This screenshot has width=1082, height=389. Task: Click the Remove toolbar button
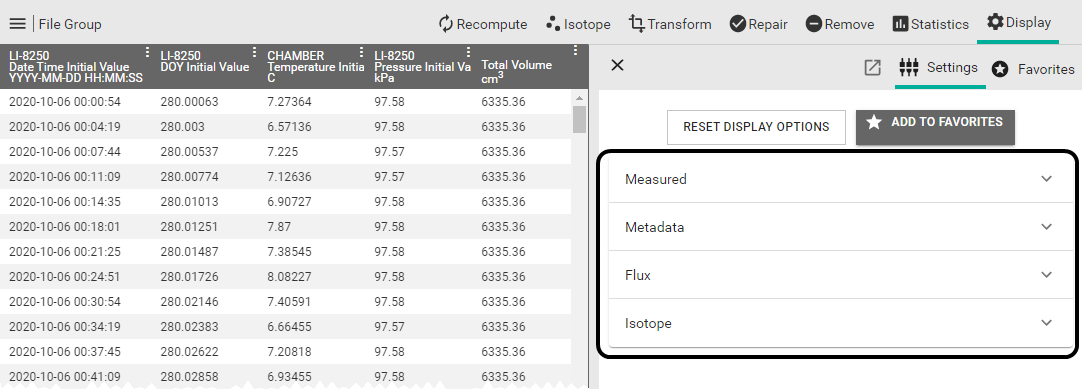point(840,24)
